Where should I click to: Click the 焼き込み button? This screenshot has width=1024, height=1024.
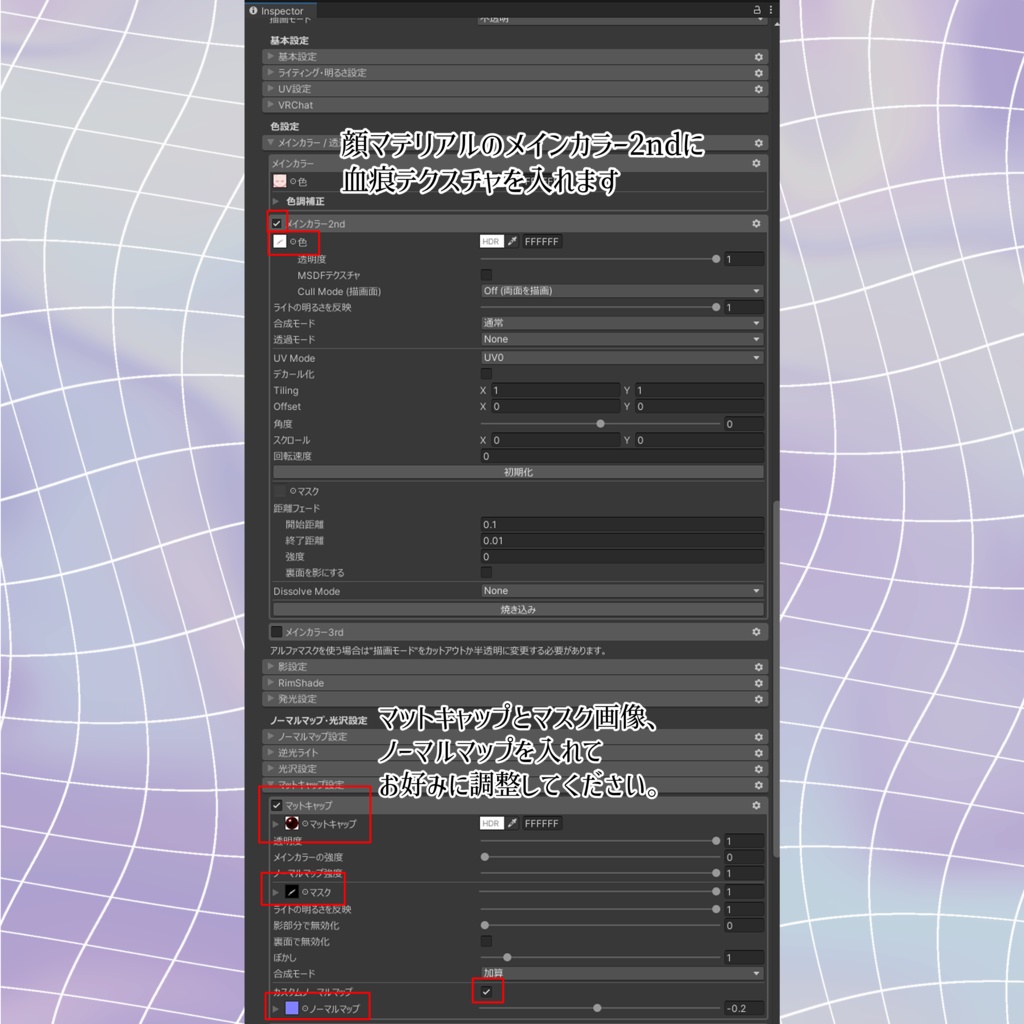coord(519,609)
